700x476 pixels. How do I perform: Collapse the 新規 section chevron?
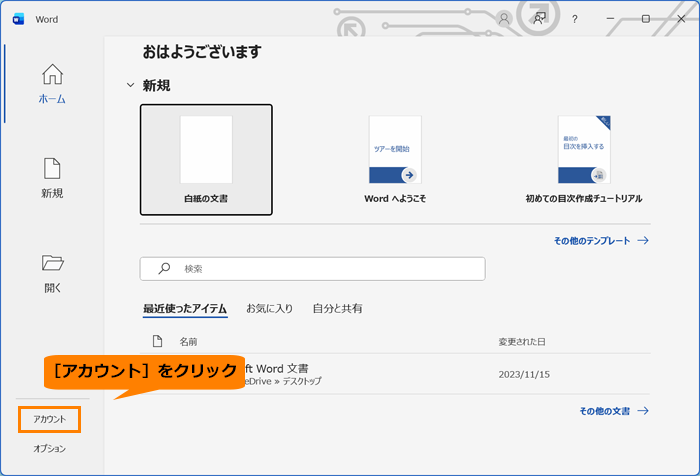click(x=130, y=86)
